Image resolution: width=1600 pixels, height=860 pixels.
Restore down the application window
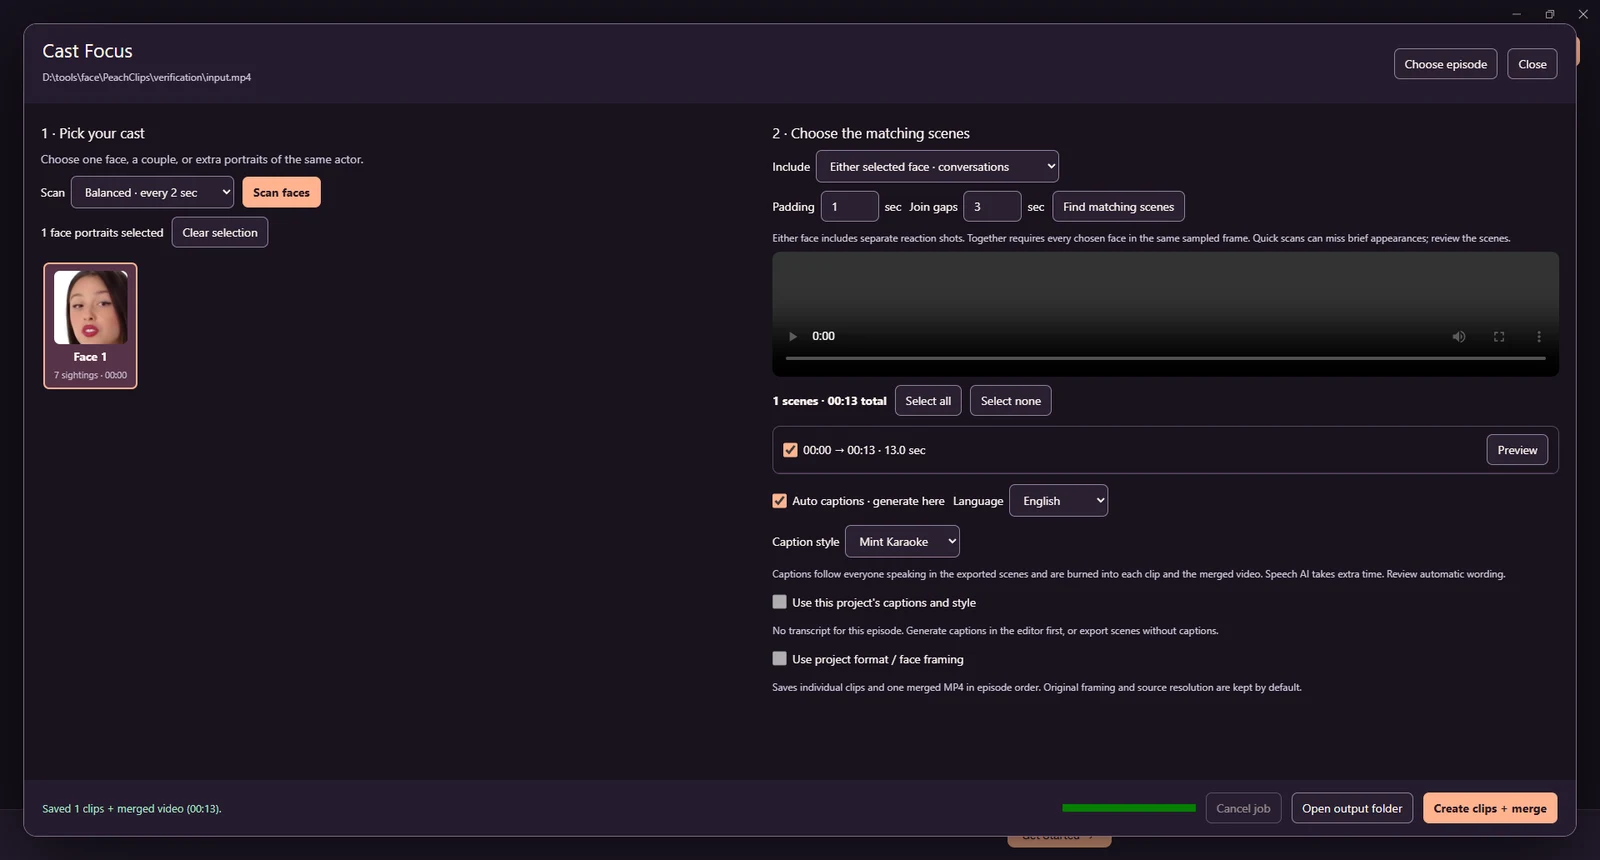(1550, 14)
